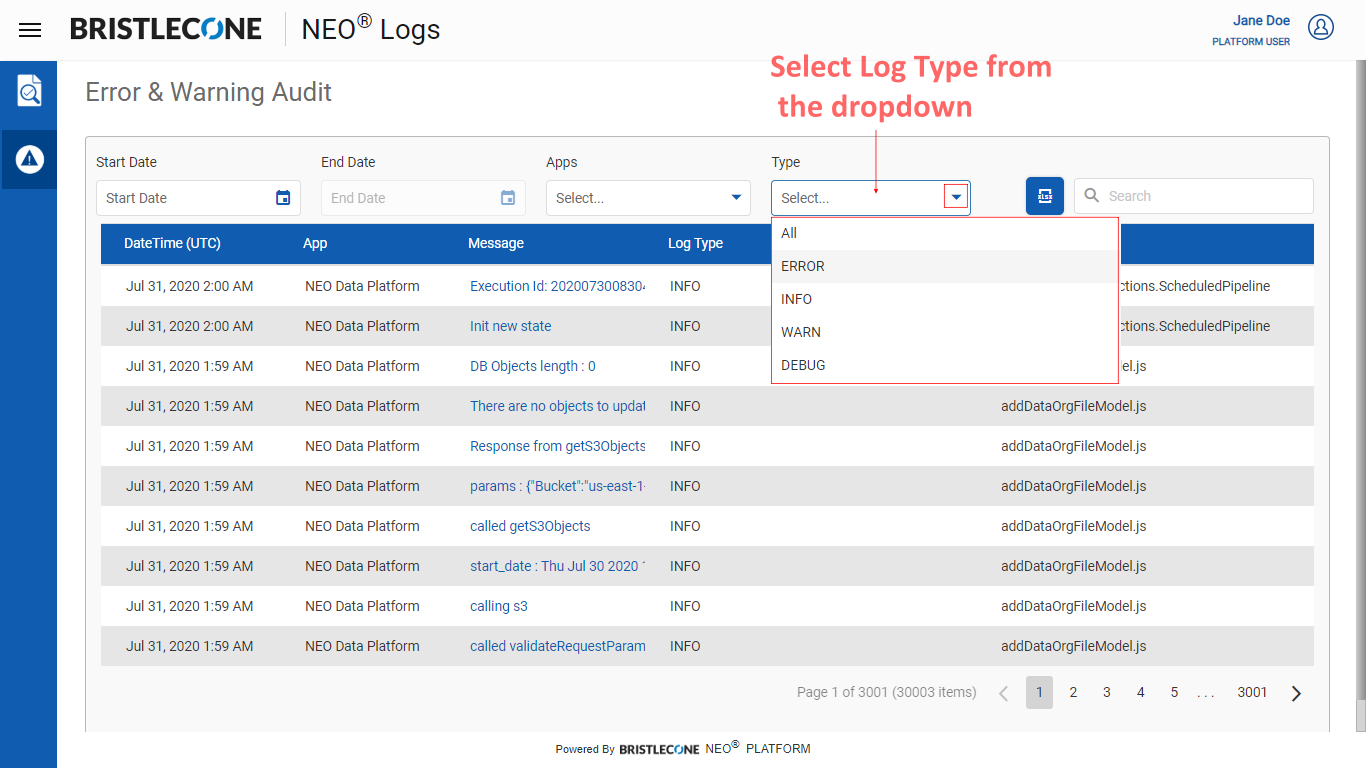
Task: Choose ERROR from the Type list
Action: coord(803,267)
